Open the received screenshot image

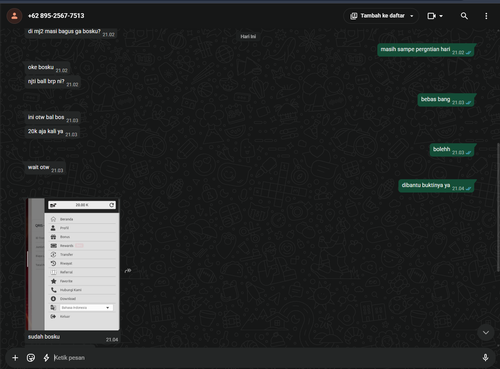(x=73, y=264)
